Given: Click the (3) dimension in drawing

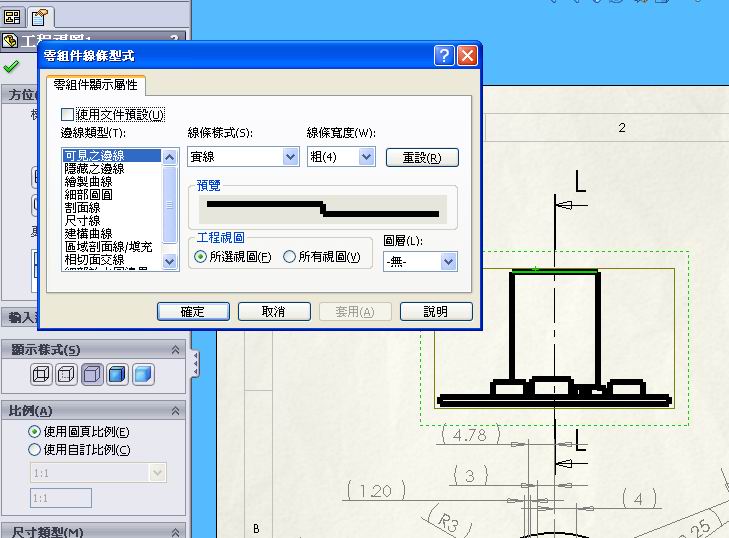Looking at the screenshot, I should pyautogui.click(x=470, y=476).
